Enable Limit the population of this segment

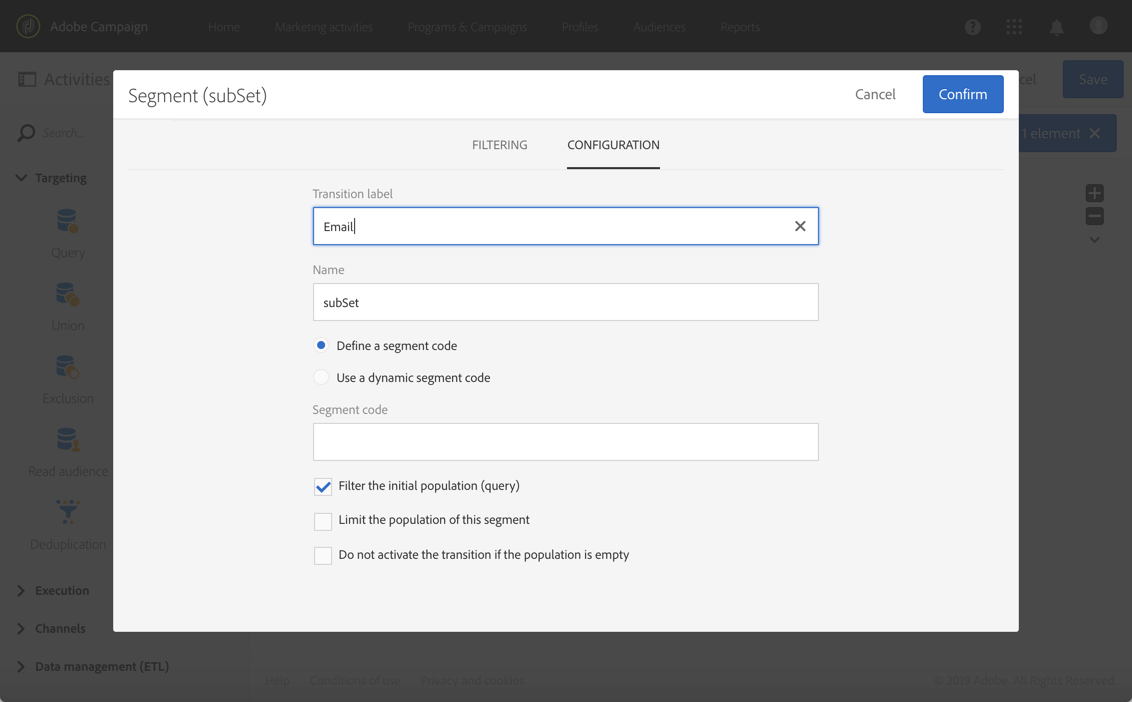pyautogui.click(x=323, y=521)
